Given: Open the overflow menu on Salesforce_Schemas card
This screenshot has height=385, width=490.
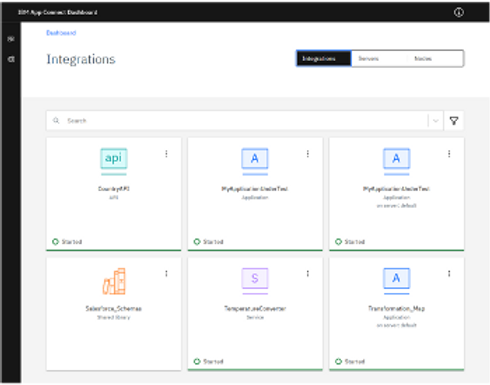Looking at the screenshot, I should pyautogui.click(x=166, y=273).
